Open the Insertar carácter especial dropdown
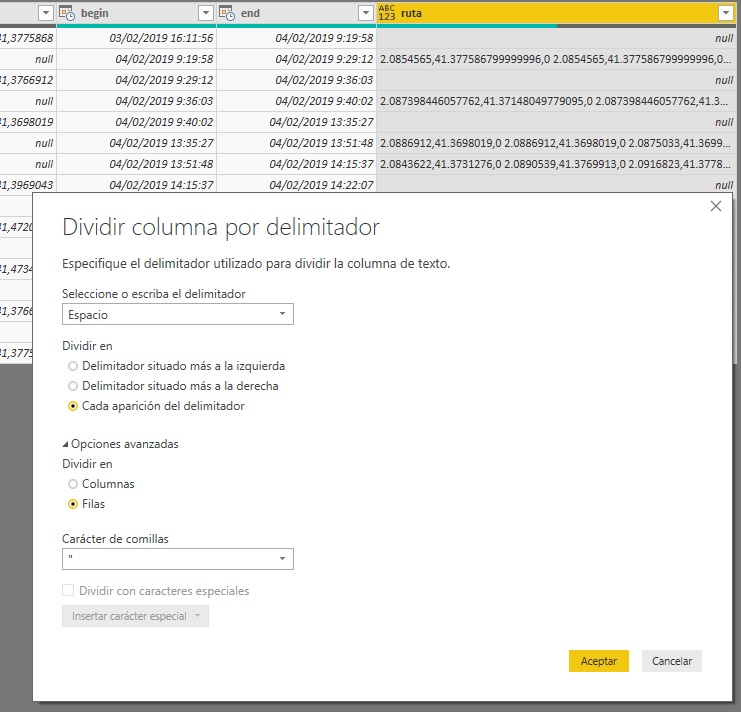 pos(135,616)
